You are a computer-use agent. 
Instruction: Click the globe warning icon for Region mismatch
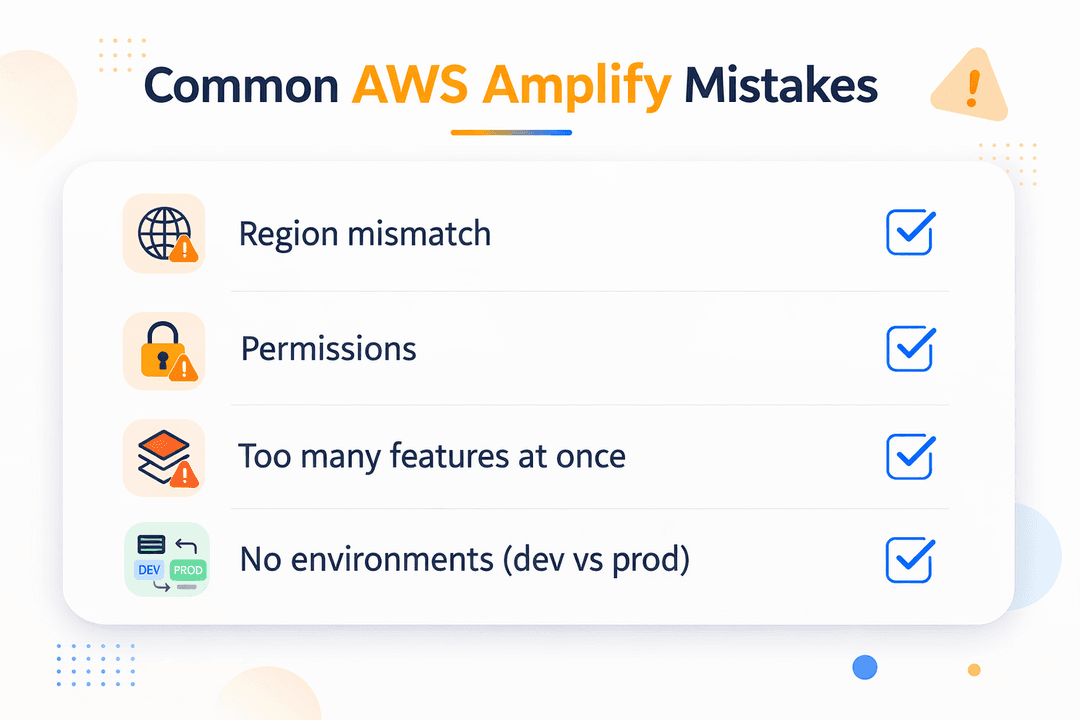164,234
